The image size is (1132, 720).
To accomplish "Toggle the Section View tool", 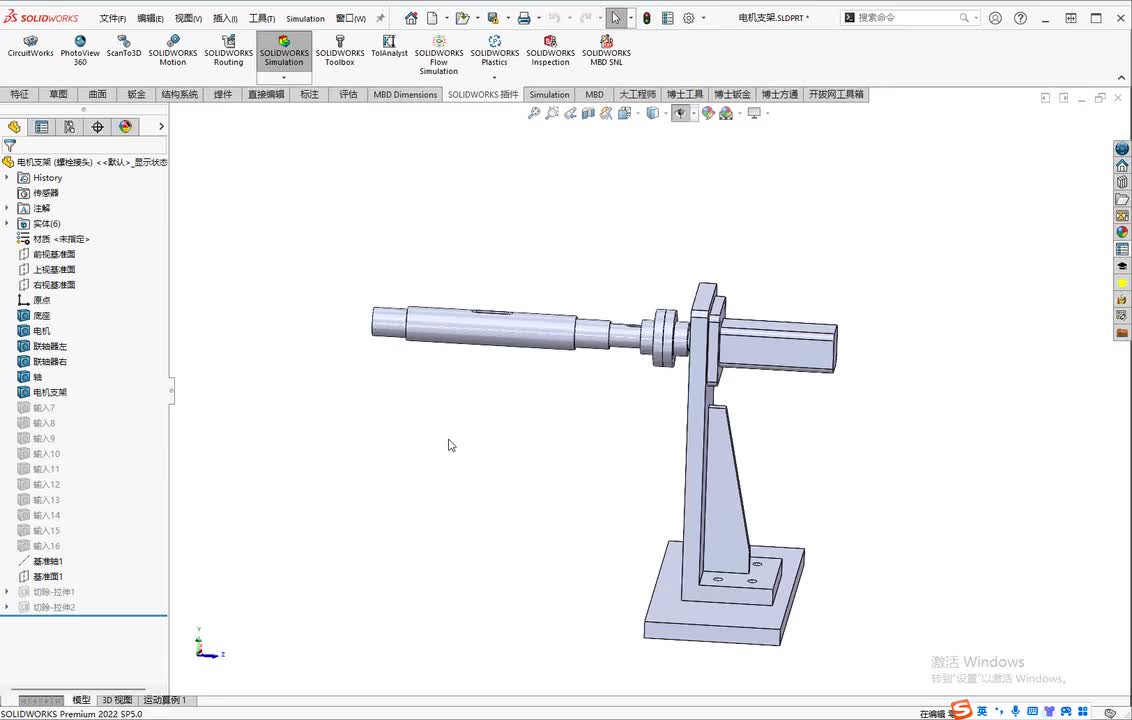I will [588, 113].
